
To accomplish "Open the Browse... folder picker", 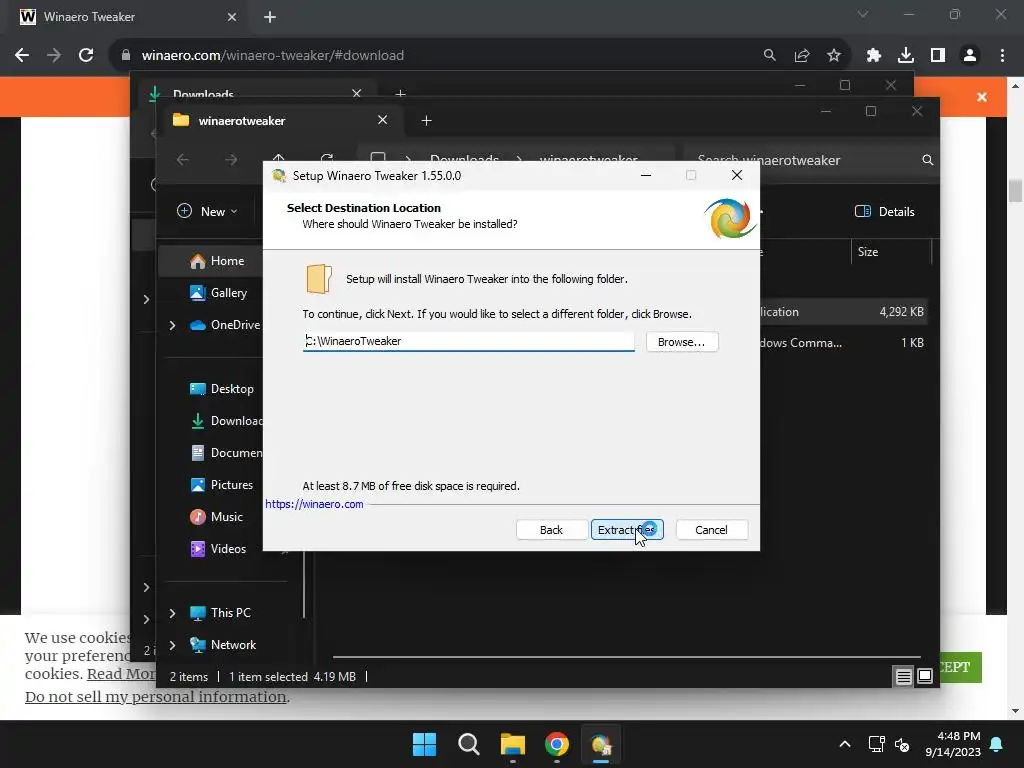I will [x=682, y=342].
